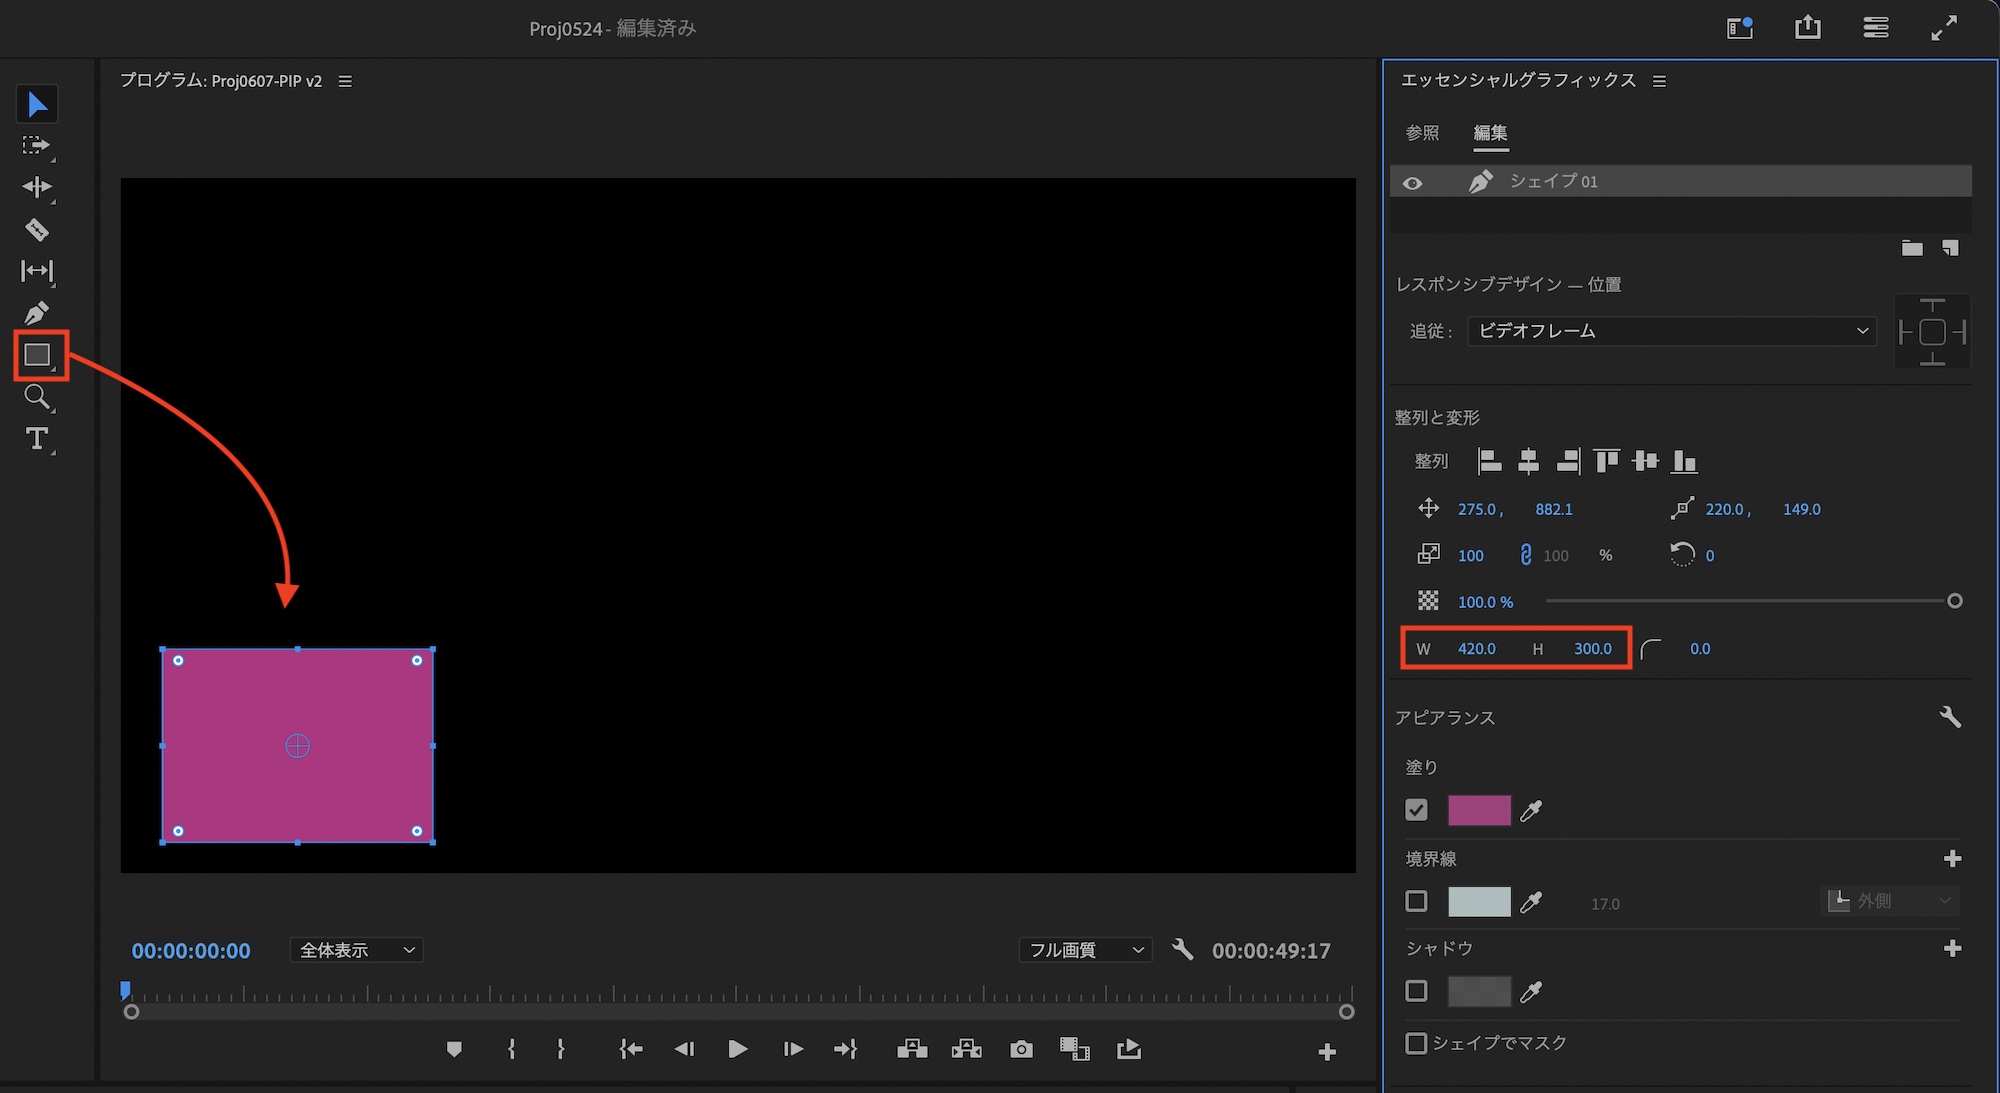
Task: Enable the 境界線 stroke checkbox
Action: pos(1416,901)
